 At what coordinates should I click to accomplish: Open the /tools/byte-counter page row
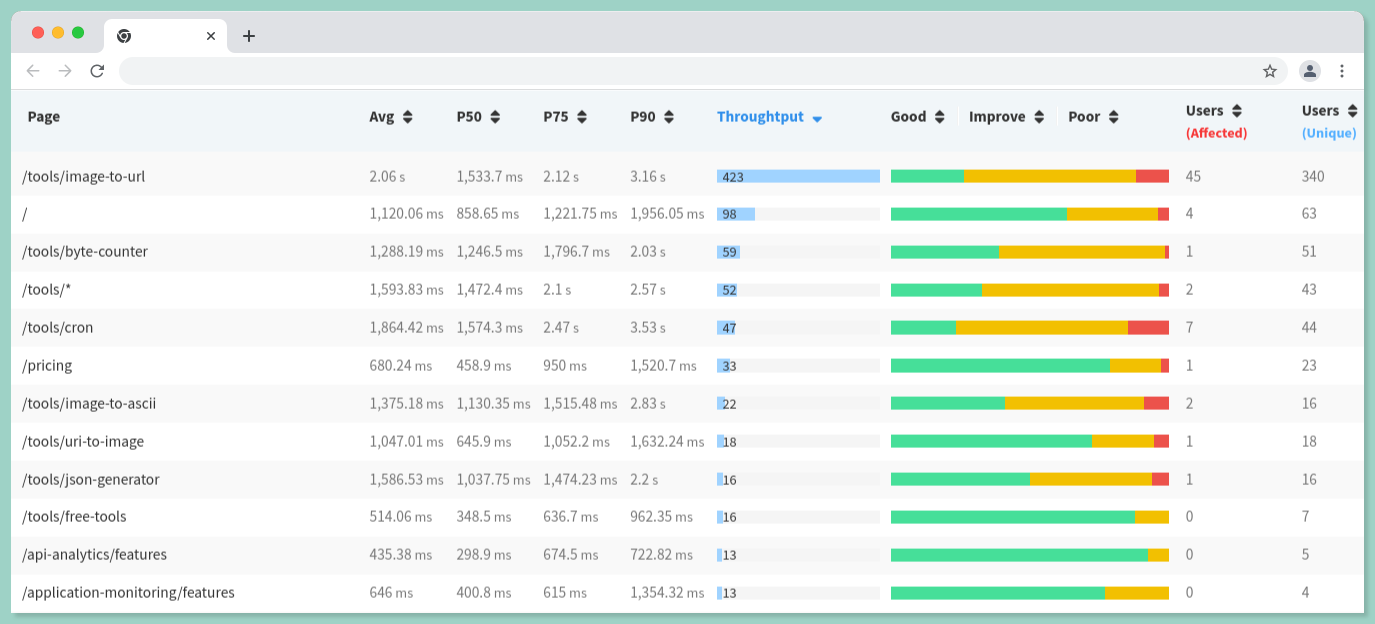[688, 252]
